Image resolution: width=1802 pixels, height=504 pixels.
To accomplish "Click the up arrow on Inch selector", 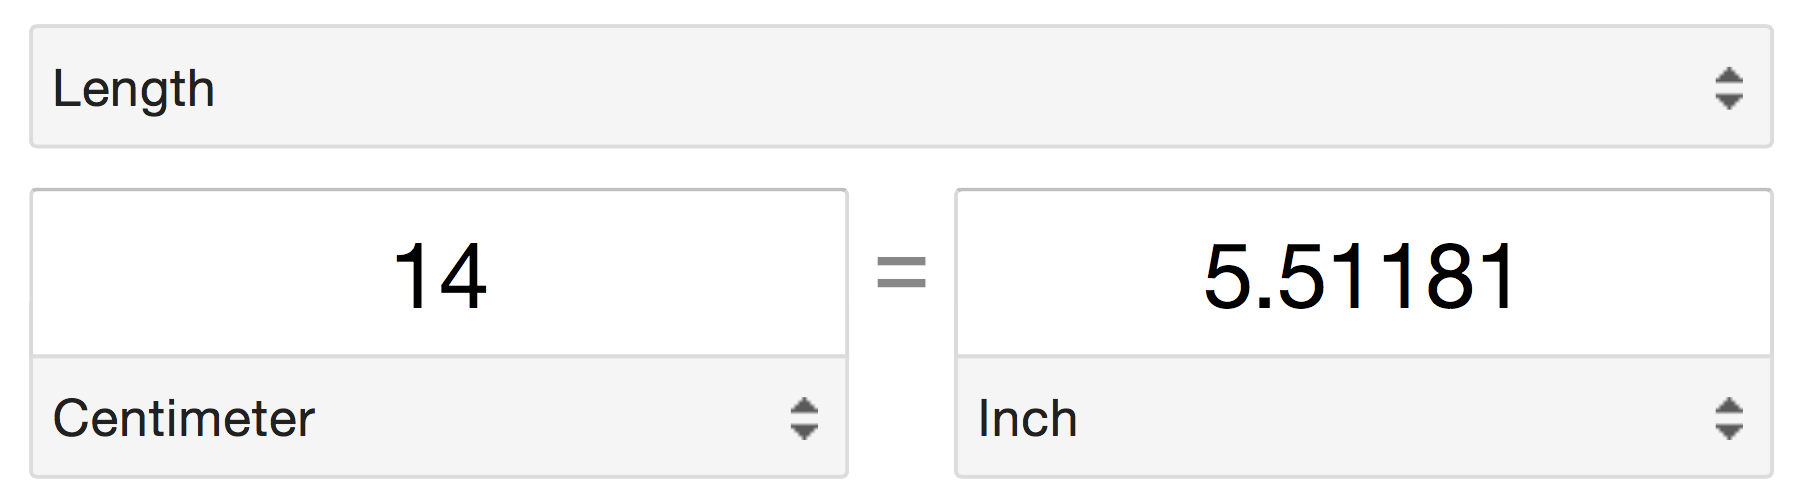I will coord(1728,406).
